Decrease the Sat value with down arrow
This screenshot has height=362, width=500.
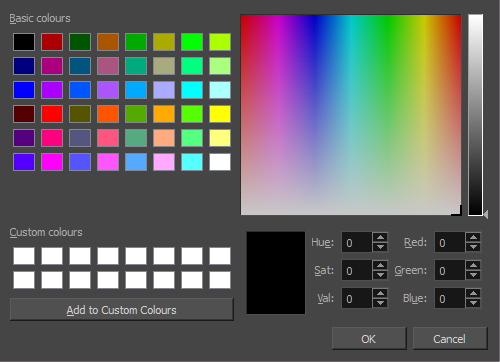380,275
